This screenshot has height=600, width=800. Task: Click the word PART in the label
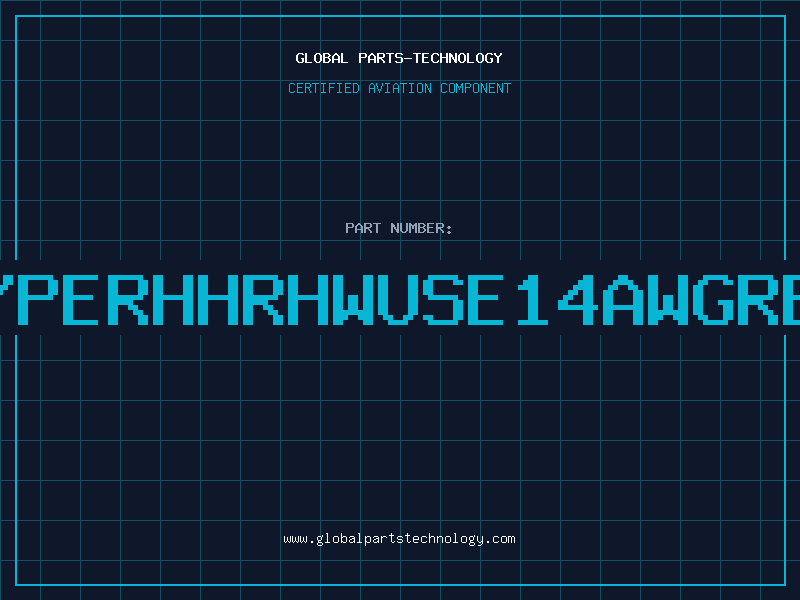363,228
